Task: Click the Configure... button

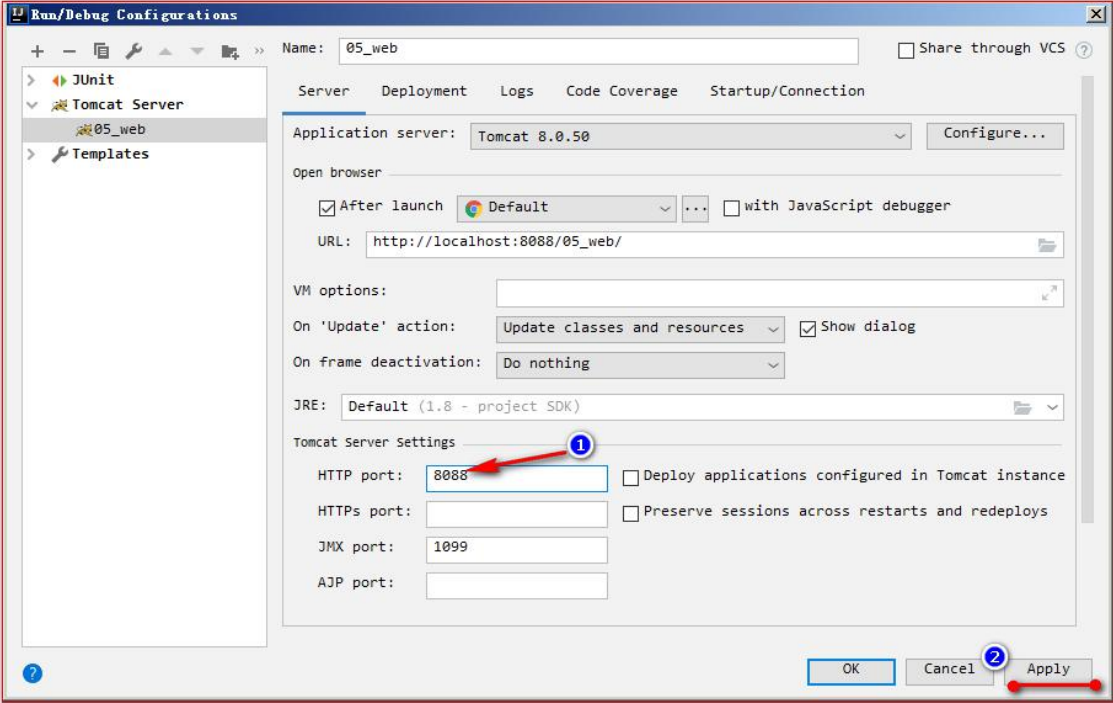Action: point(994,134)
